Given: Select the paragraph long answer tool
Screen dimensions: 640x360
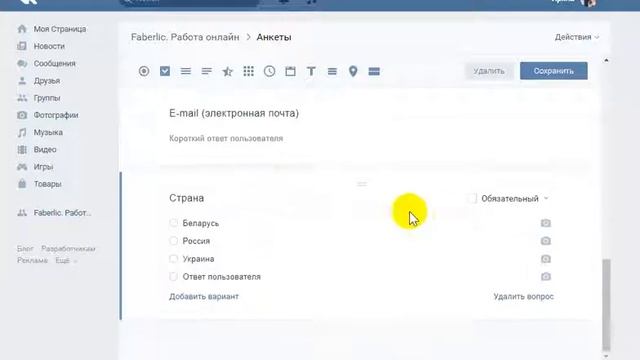Looking at the screenshot, I should [332, 71].
